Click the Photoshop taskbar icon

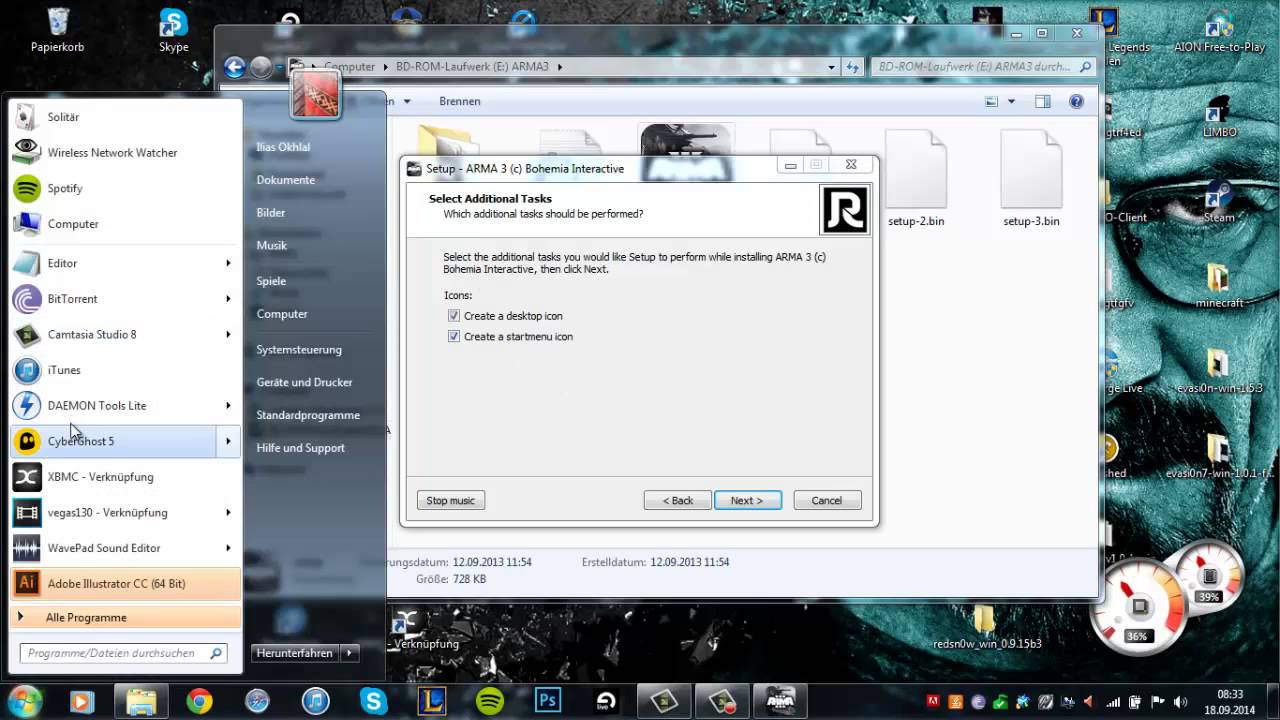coord(548,701)
